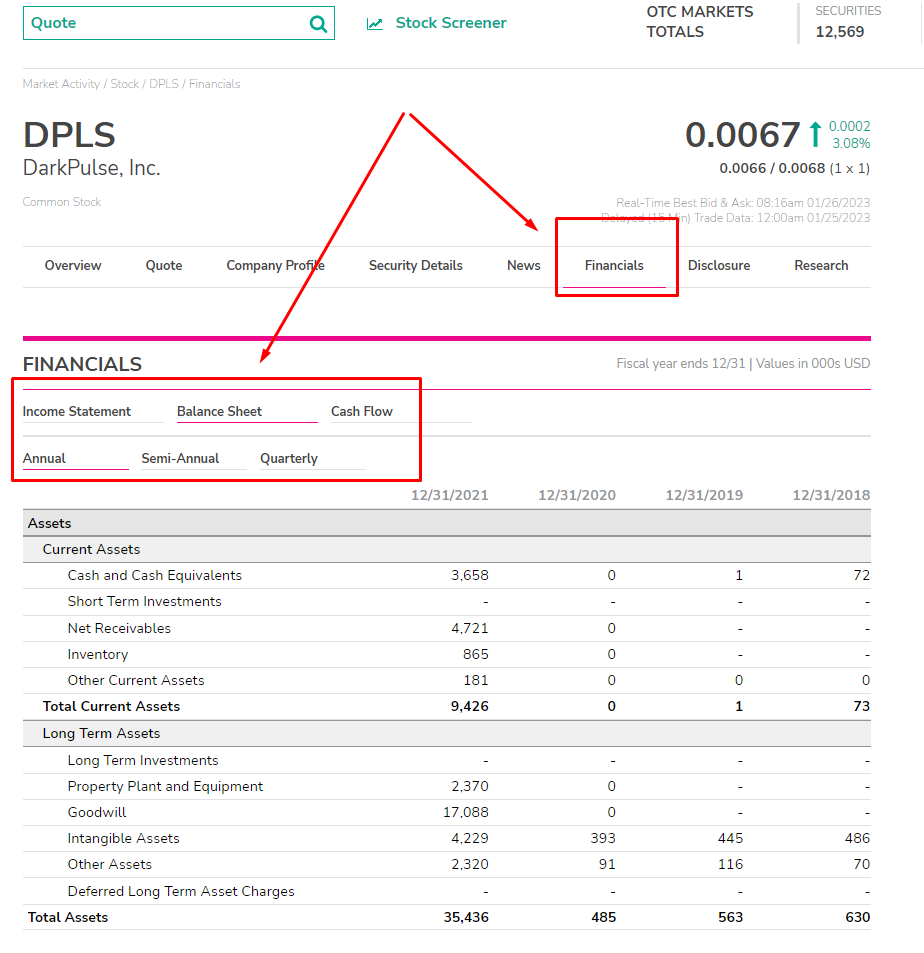
Task: Click the 4,229 intangible assets value
Action: tap(469, 839)
